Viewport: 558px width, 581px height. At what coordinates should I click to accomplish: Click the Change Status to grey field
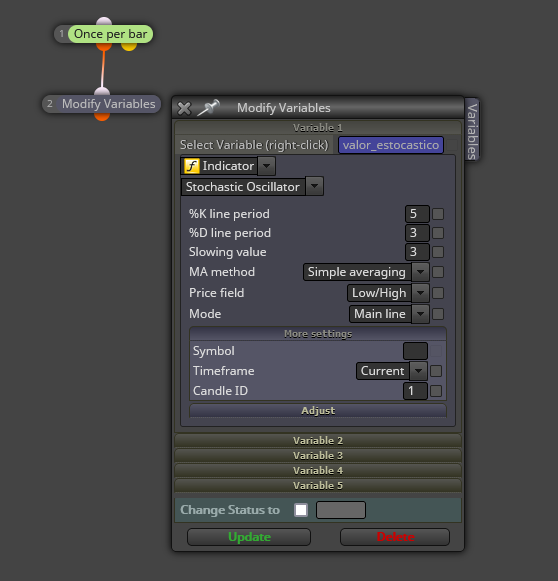(x=341, y=510)
